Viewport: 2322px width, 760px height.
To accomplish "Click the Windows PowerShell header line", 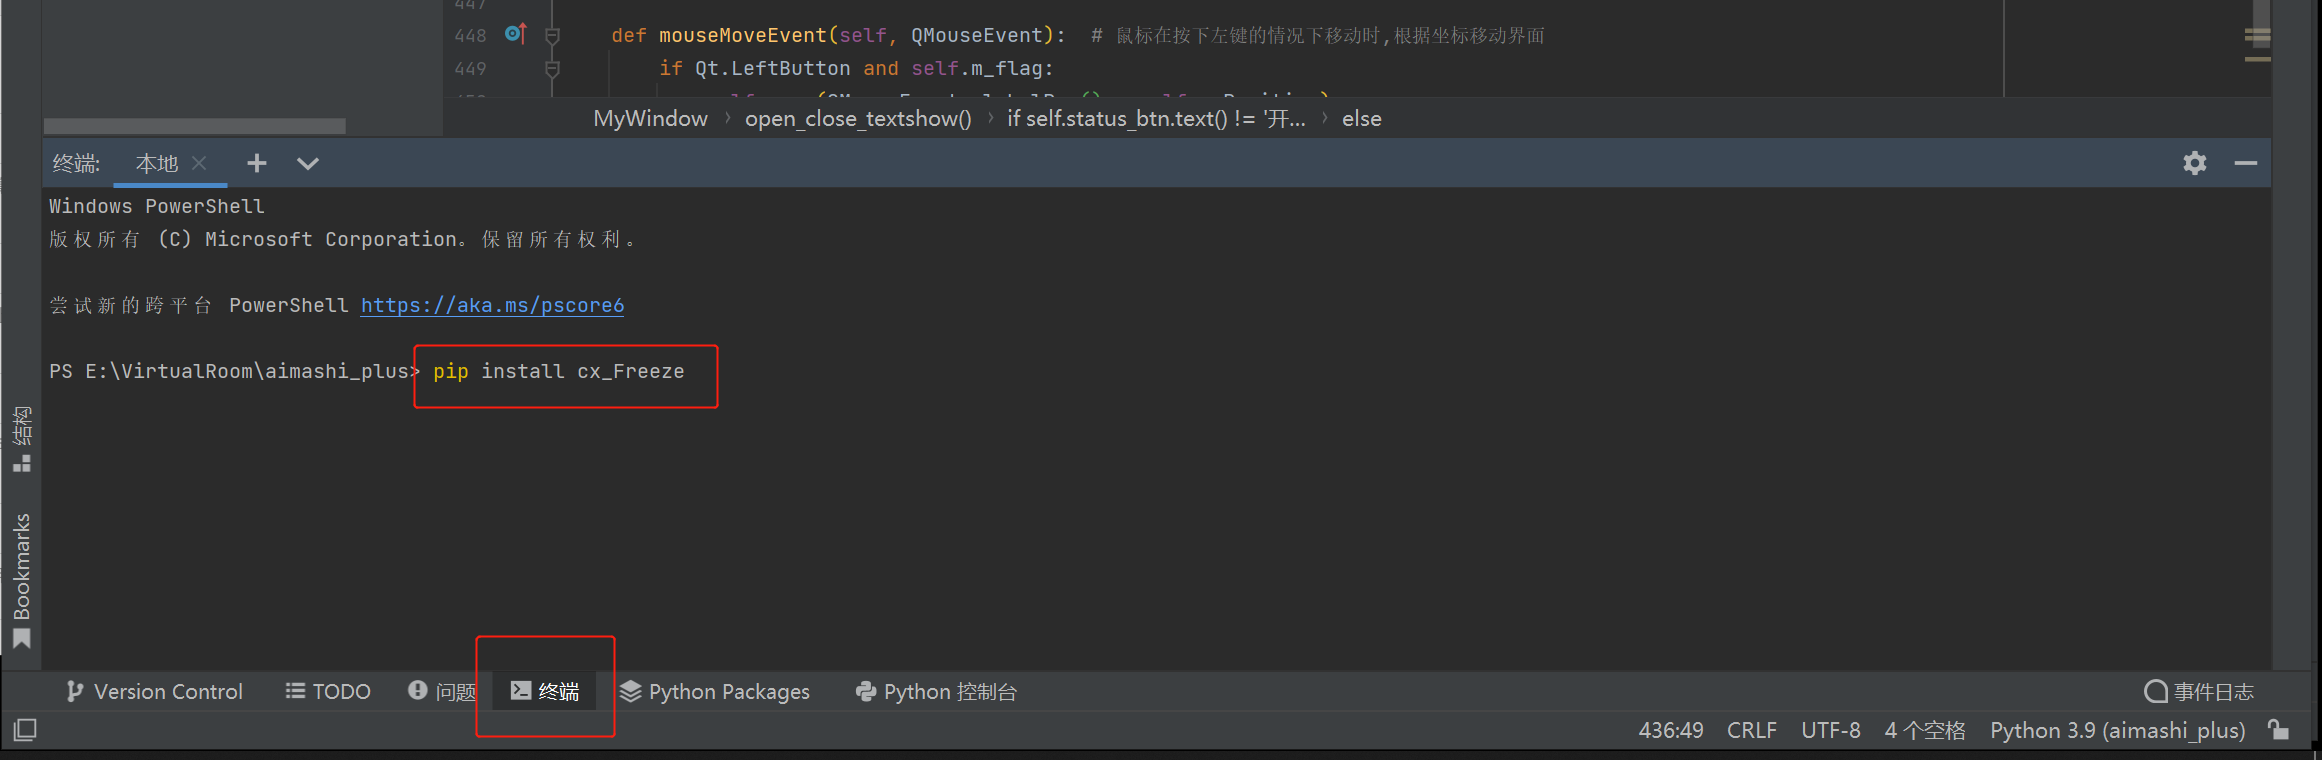I will [x=157, y=206].
